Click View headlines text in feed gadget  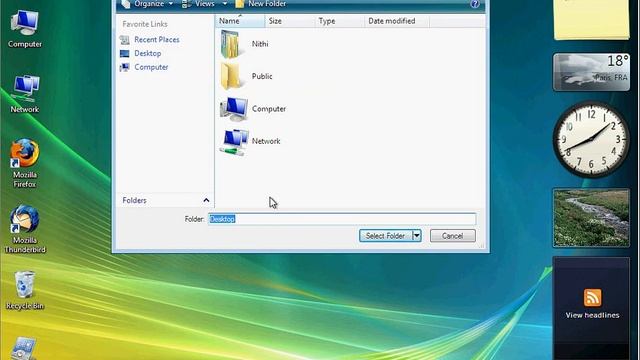pos(592,315)
